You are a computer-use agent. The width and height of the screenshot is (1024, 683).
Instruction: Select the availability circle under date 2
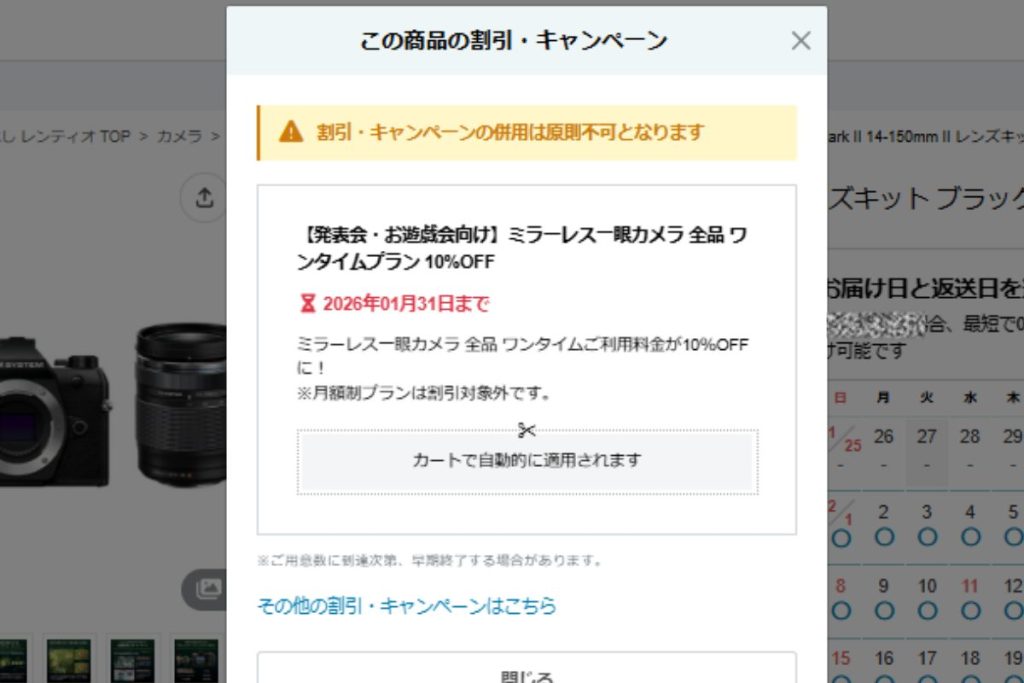883,535
